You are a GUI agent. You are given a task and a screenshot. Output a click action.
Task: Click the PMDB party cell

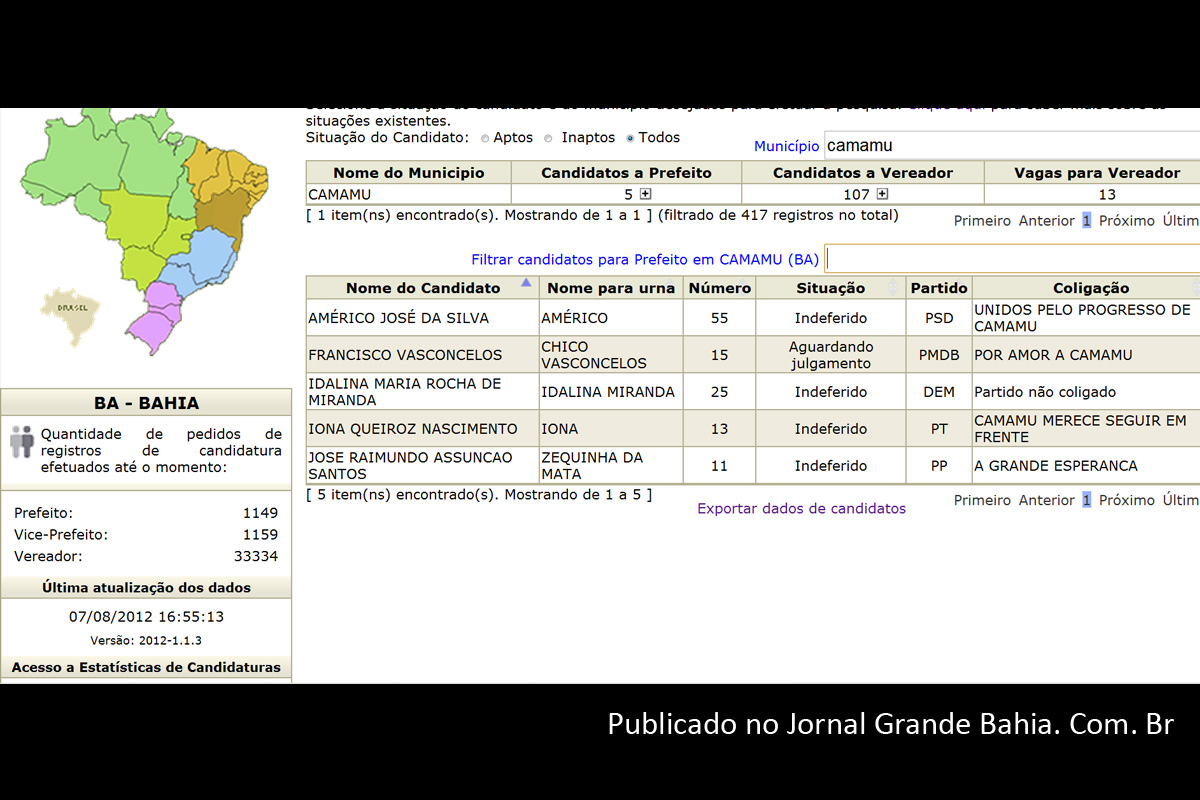pos(939,355)
